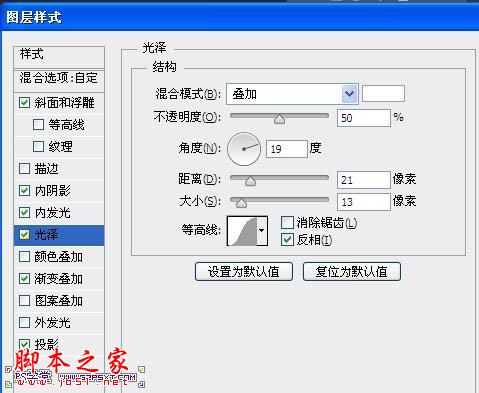The height and width of the screenshot is (393, 479).
Task: Select the 纹理 sub-style row
Action: pyautogui.click(x=59, y=147)
